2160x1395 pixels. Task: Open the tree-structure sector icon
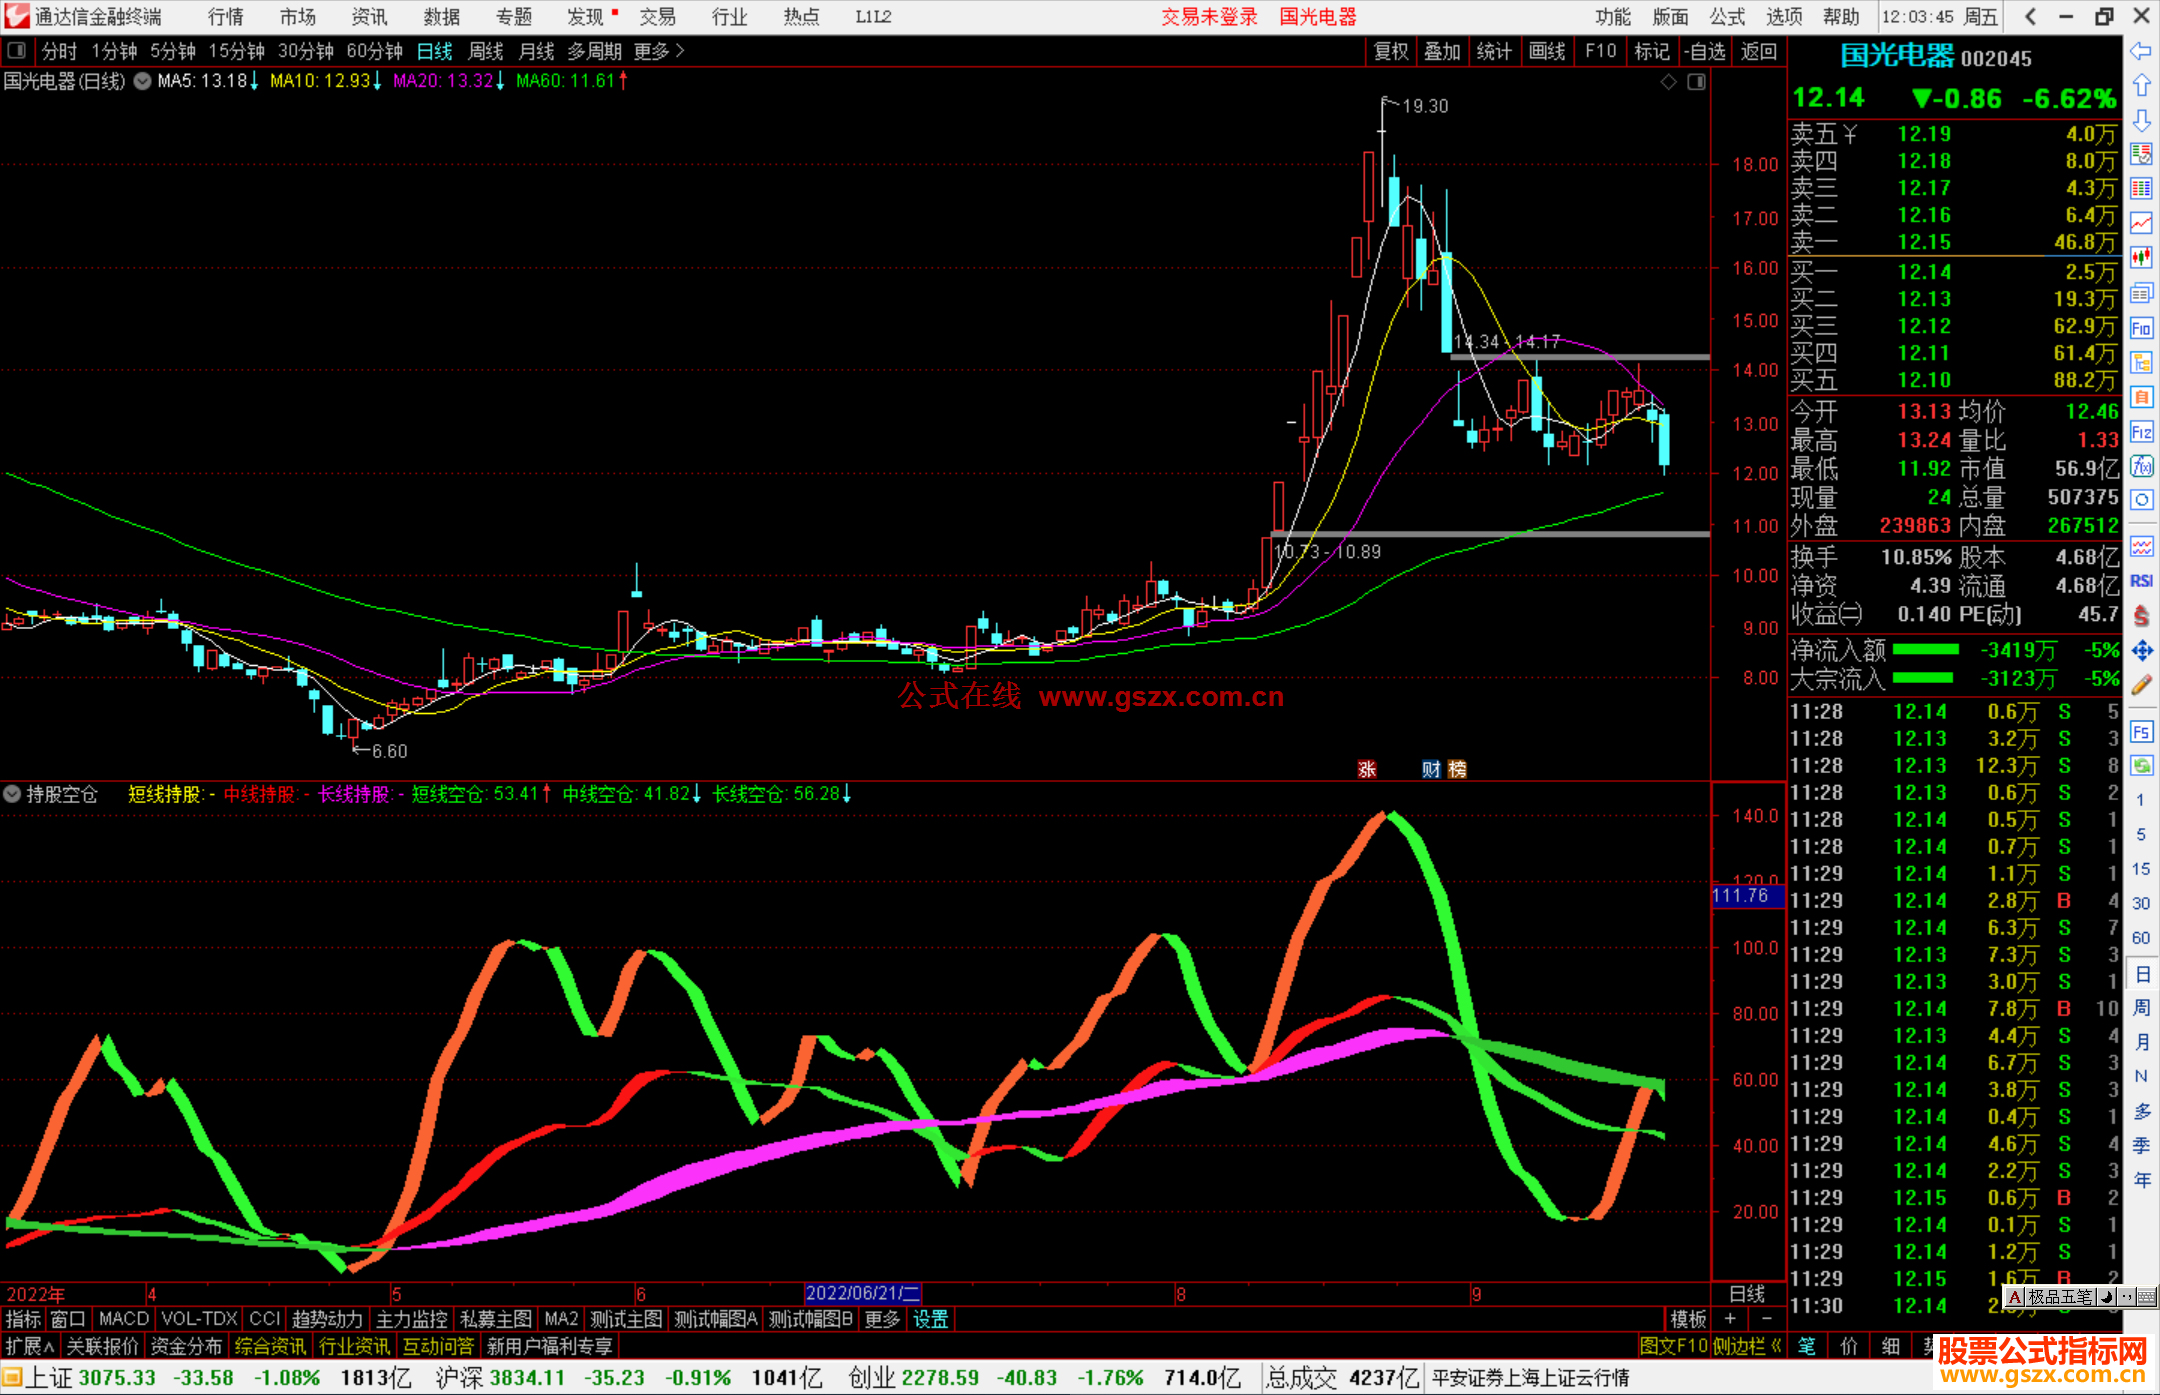coord(2141,362)
